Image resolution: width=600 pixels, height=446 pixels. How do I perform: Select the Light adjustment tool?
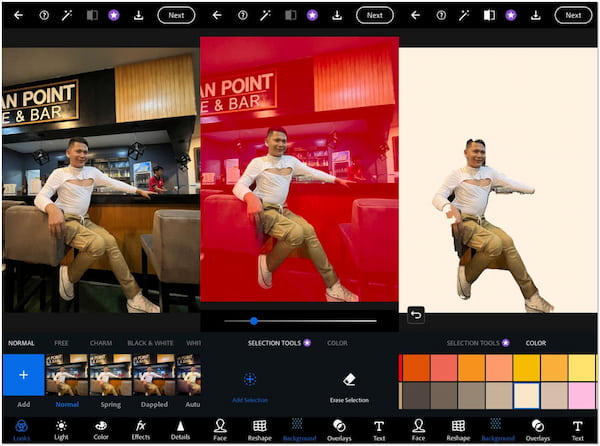61,428
